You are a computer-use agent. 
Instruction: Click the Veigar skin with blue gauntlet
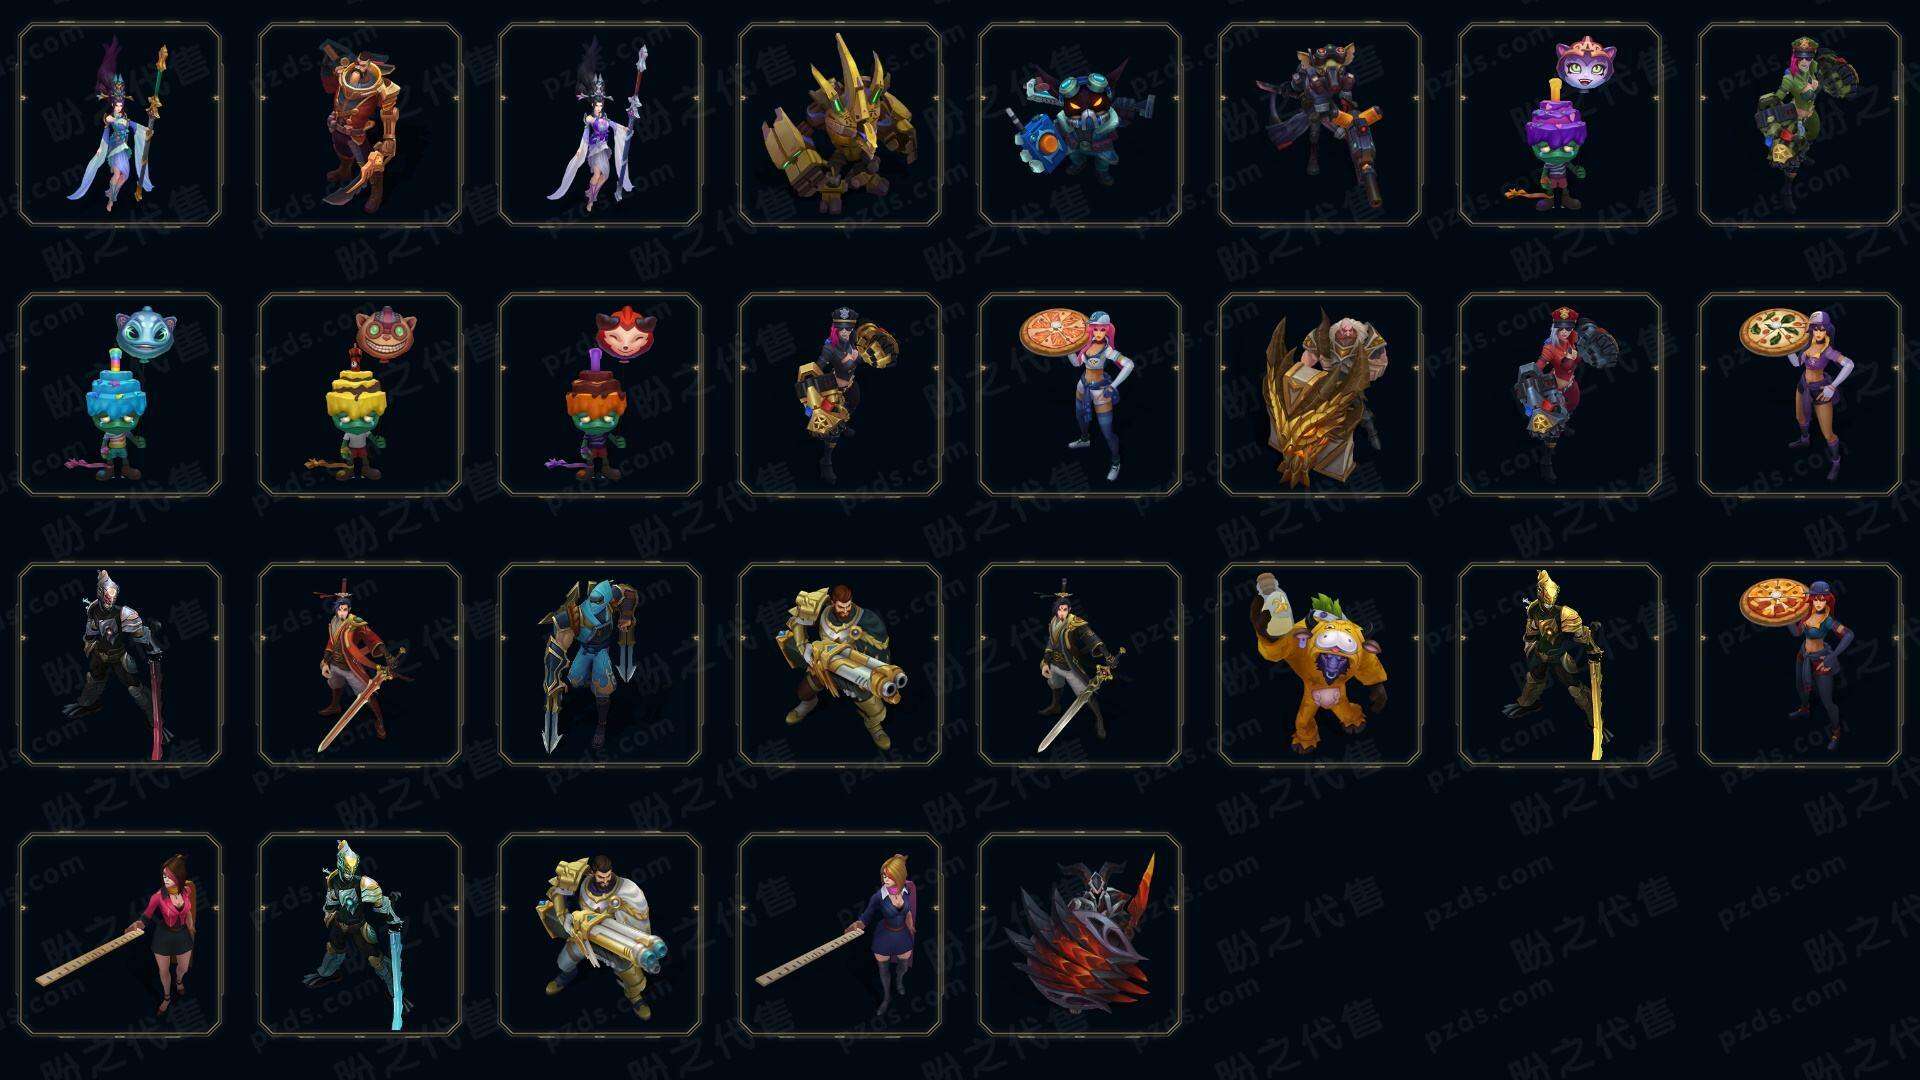coord(1080,125)
